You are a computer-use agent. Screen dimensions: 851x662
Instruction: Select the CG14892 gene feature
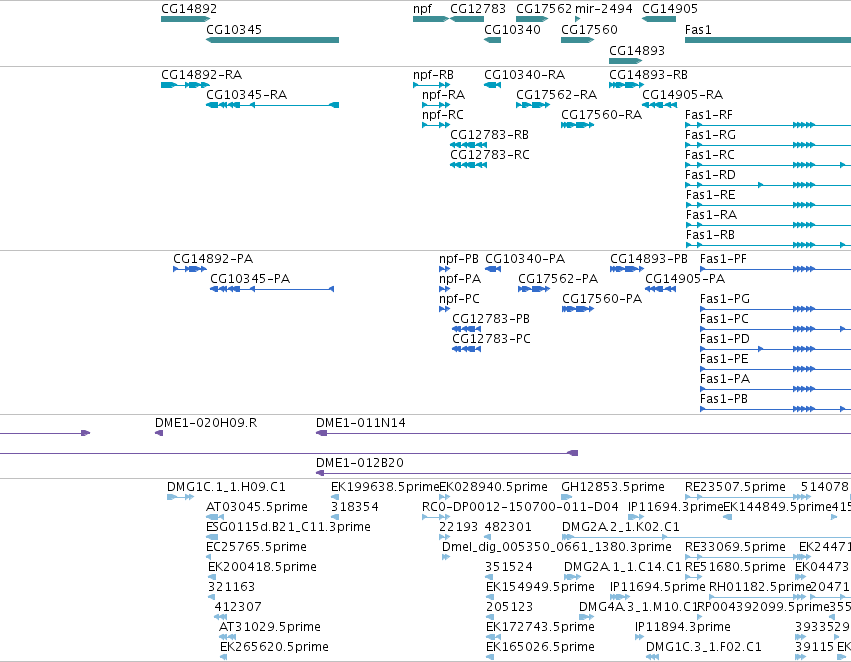186,19
